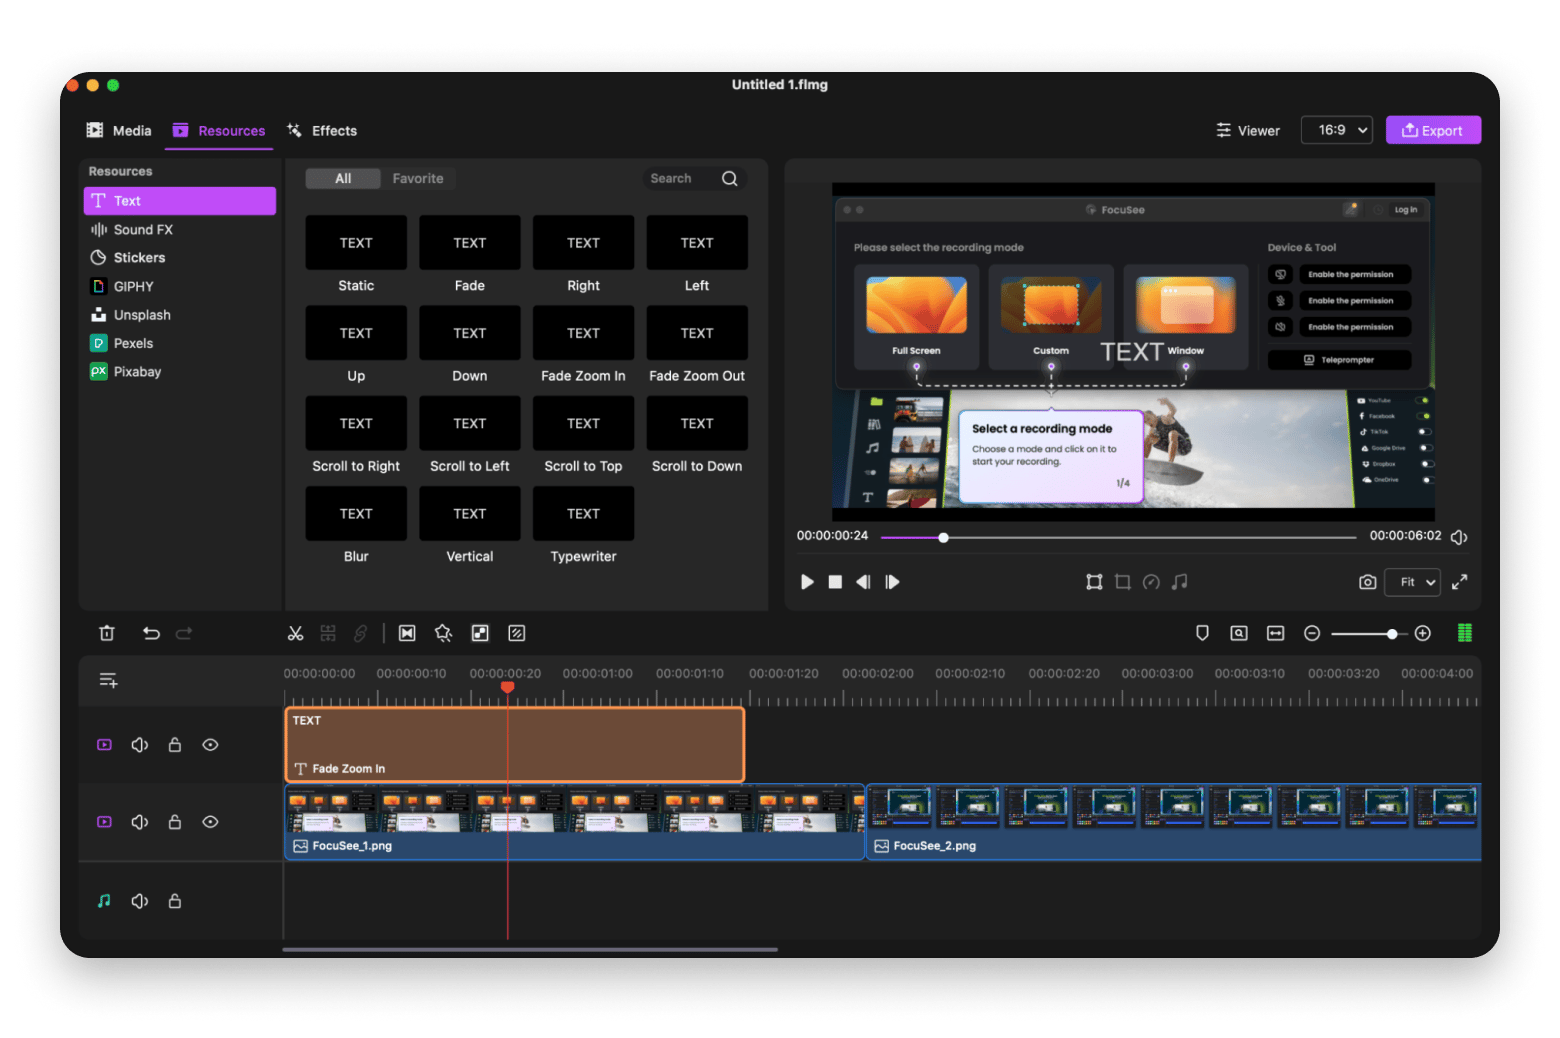Click the add track icon
Viewport: 1560px width, 1038px height.
(108, 681)
